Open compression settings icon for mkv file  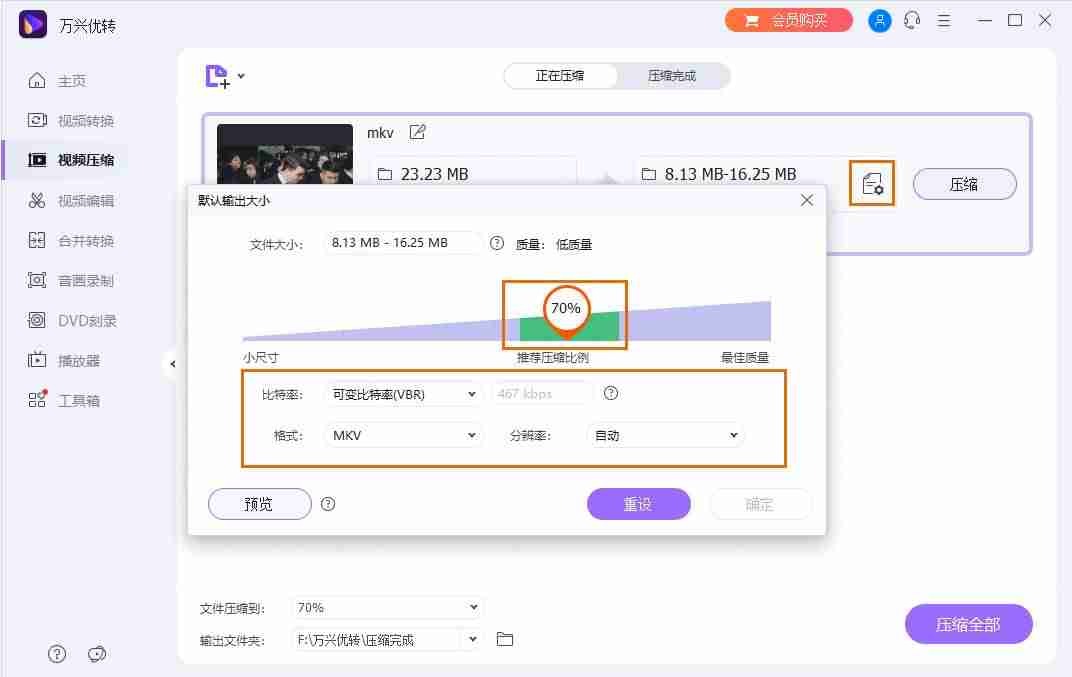pos(872,183)
